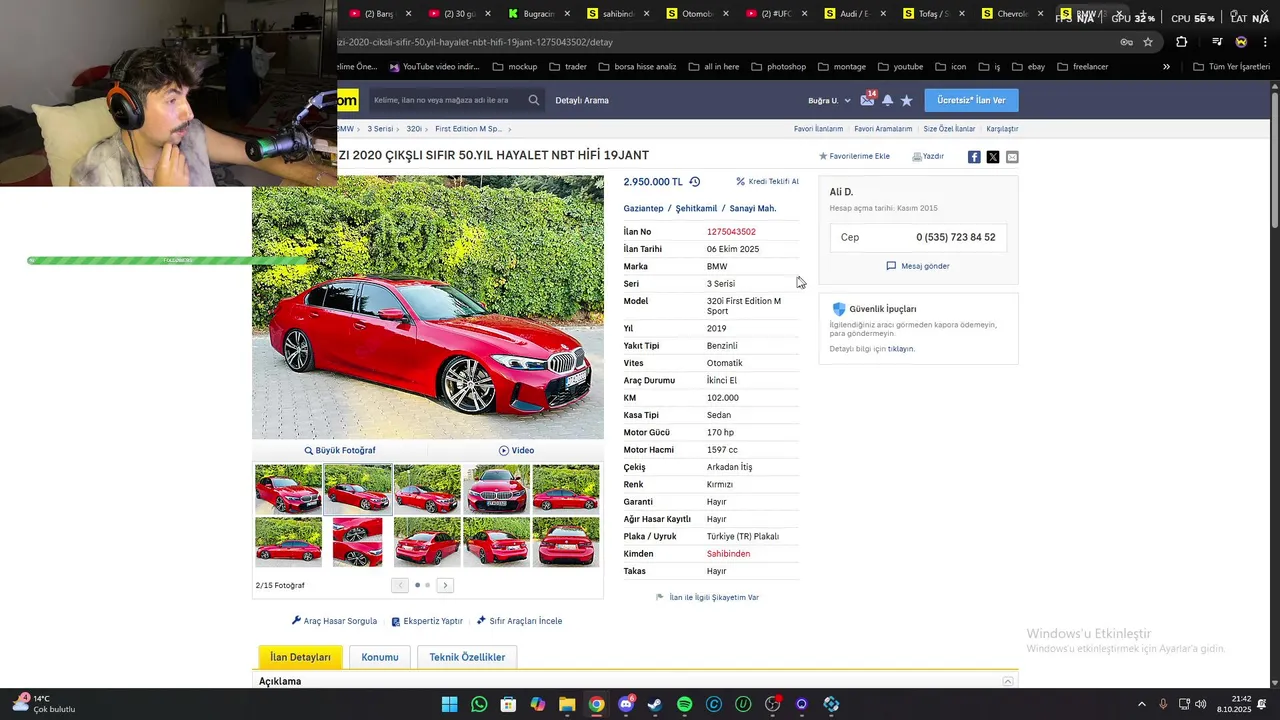This screenshot has width=1280, height=720.
Task: Click Kredi Teklifi Al link
Action: pos(767,182)
